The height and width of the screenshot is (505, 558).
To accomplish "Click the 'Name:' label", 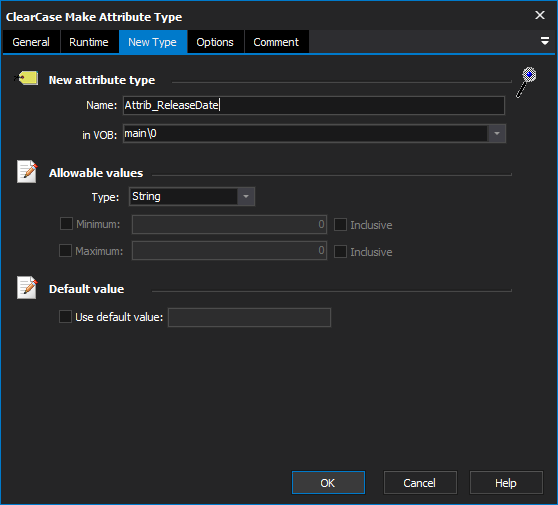I will (x=101, y=105).
